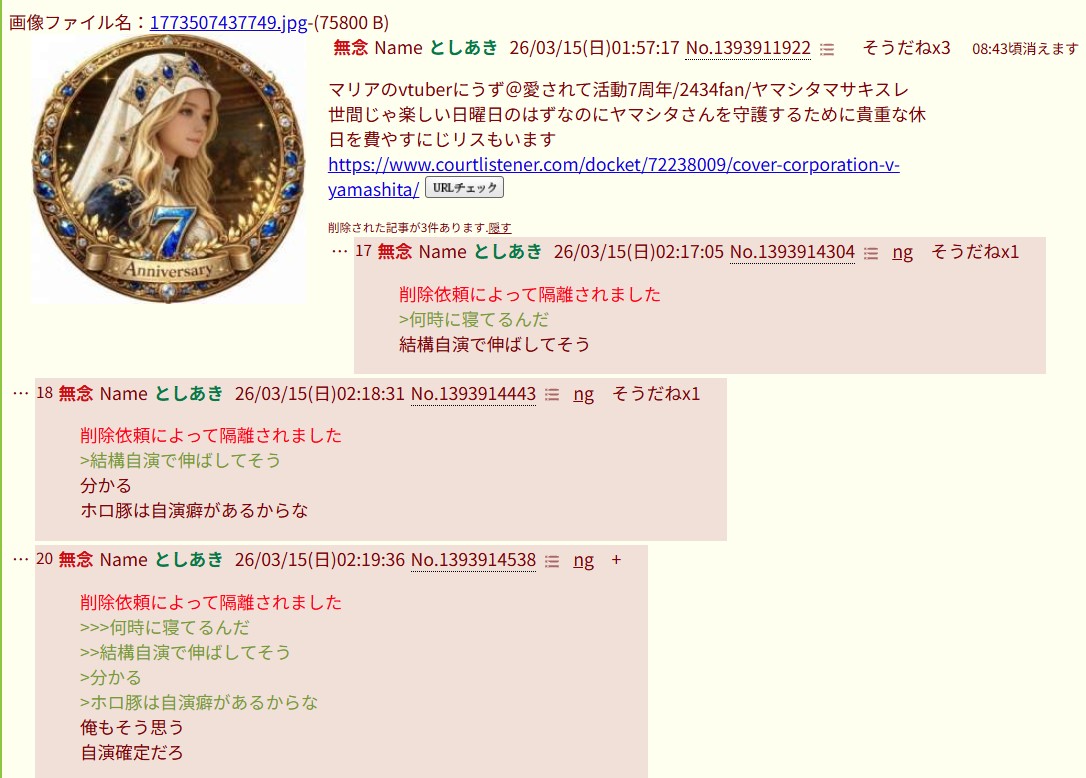The width and height of the screenshot is (1086, 778).
Task: Open image file link 1773507437749.jpg
Action: pyautogui.click(x=229, y=22)
